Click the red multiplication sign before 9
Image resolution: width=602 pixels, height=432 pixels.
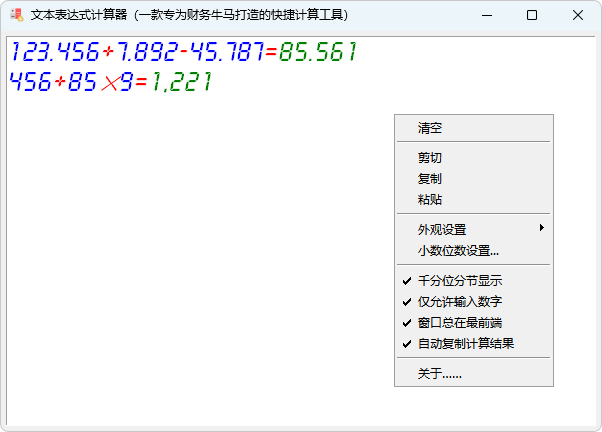(x=110, y=83)
